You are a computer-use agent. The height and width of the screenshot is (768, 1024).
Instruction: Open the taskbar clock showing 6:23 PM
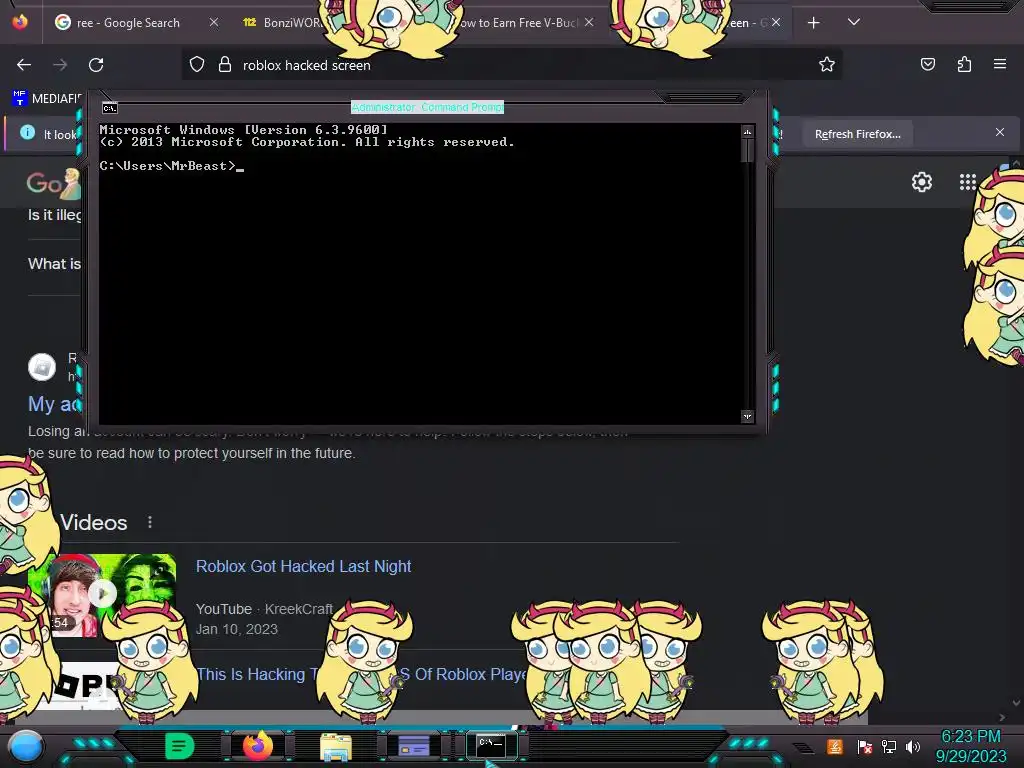coord(971,746)
